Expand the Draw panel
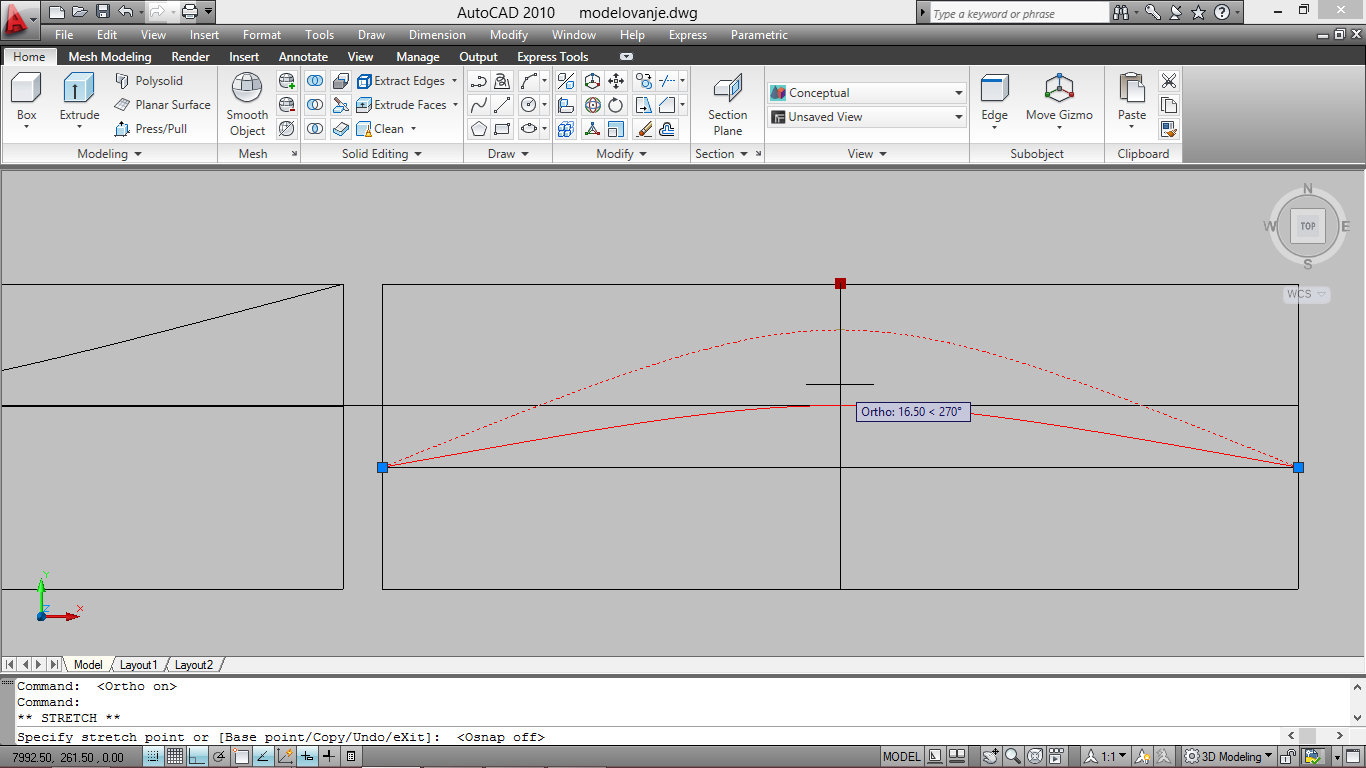This screenshot has height=768, width=1366. (508, 154)
